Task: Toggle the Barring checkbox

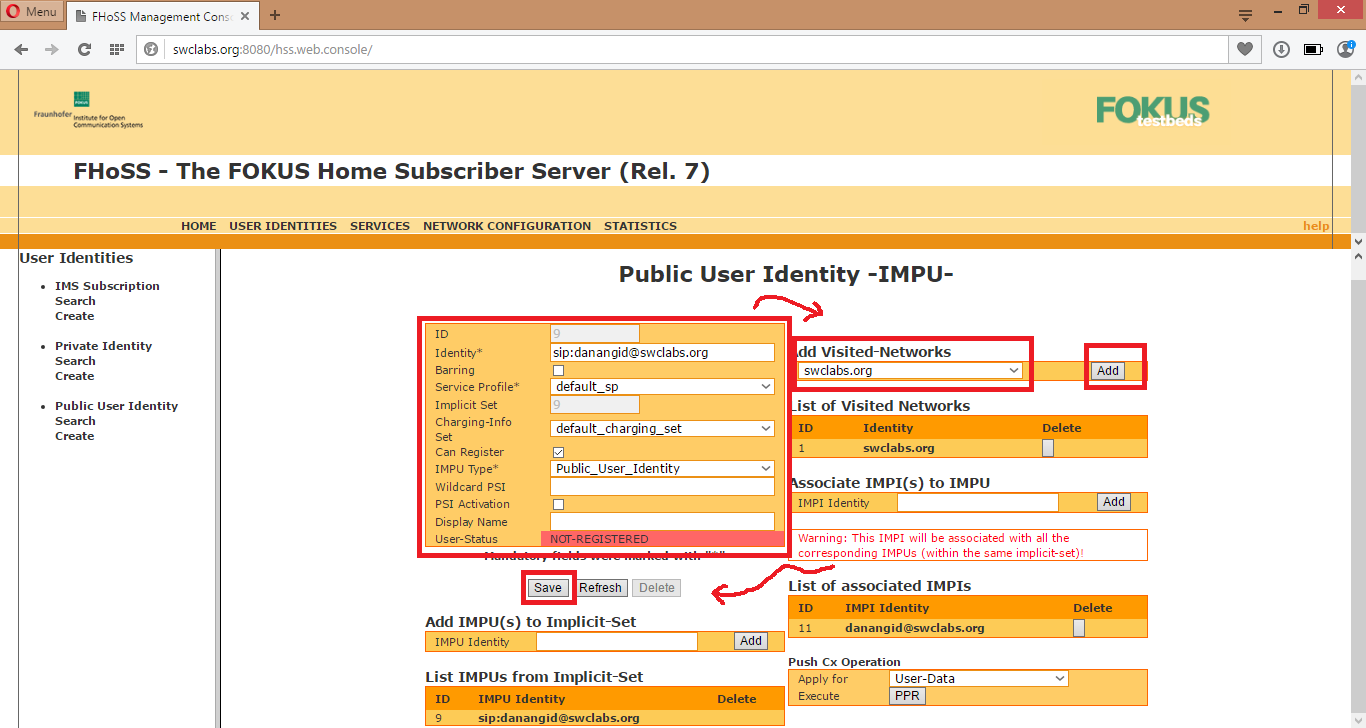Action: click(x=558, y=371)
